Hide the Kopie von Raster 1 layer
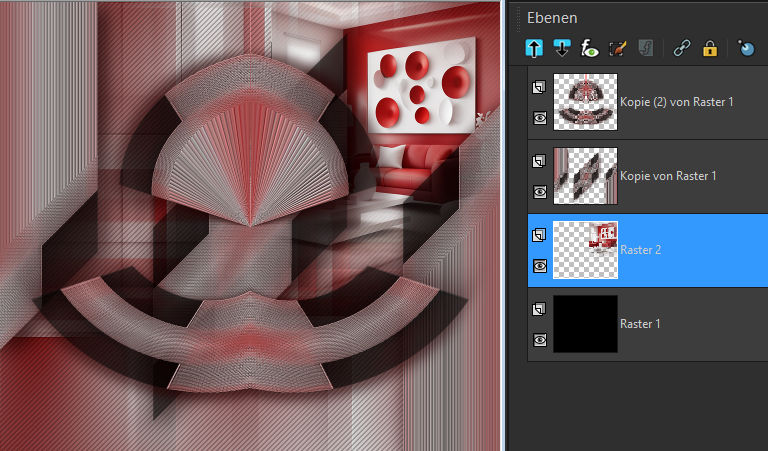This screenshot has height=451, width=768. click(x=540, y=192)
